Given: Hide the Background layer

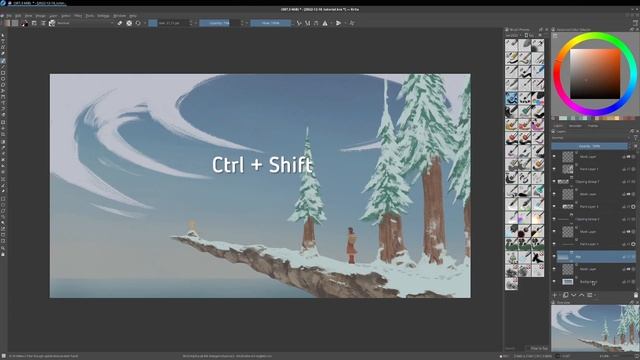Looking at the screenshot, I should 554,282.
